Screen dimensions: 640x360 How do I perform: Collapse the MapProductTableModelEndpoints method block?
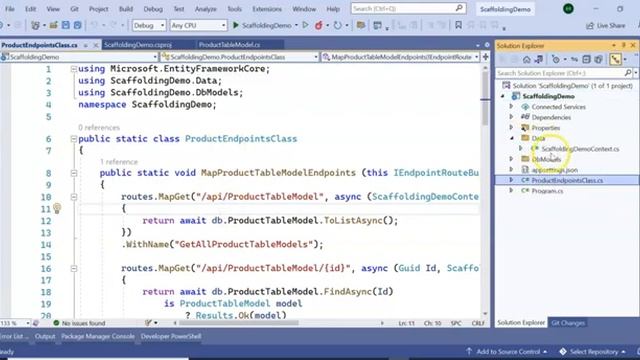click(x=74, y=173)
